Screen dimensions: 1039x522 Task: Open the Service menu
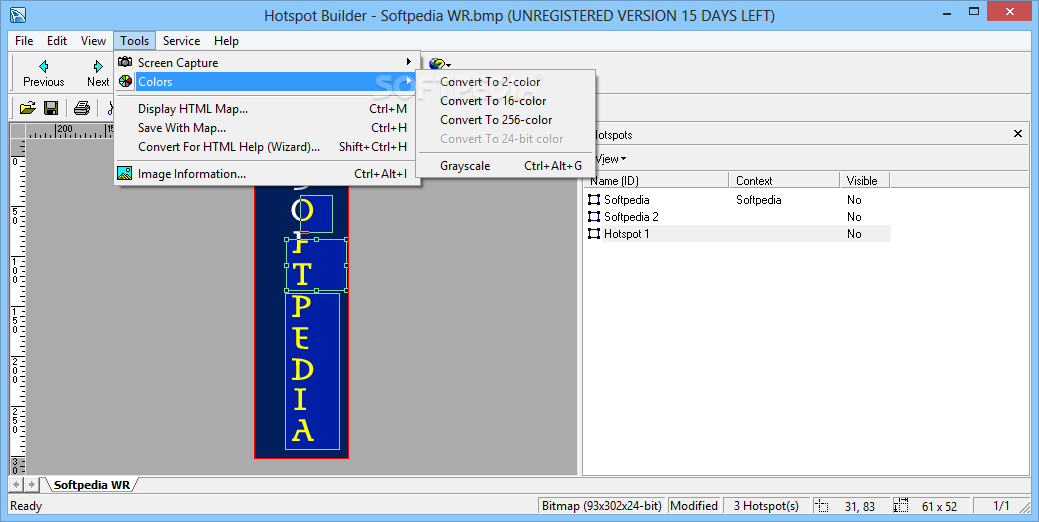182,41
